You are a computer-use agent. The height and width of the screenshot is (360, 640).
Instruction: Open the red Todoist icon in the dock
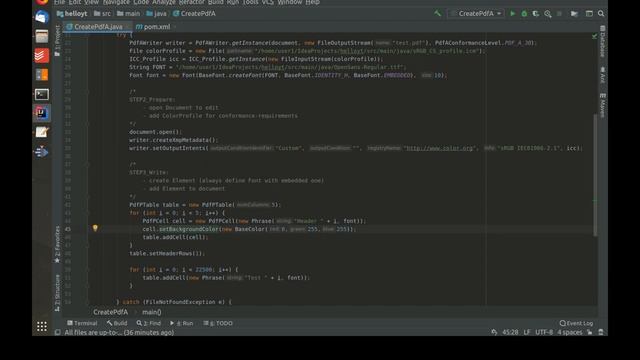pos(42,56)
